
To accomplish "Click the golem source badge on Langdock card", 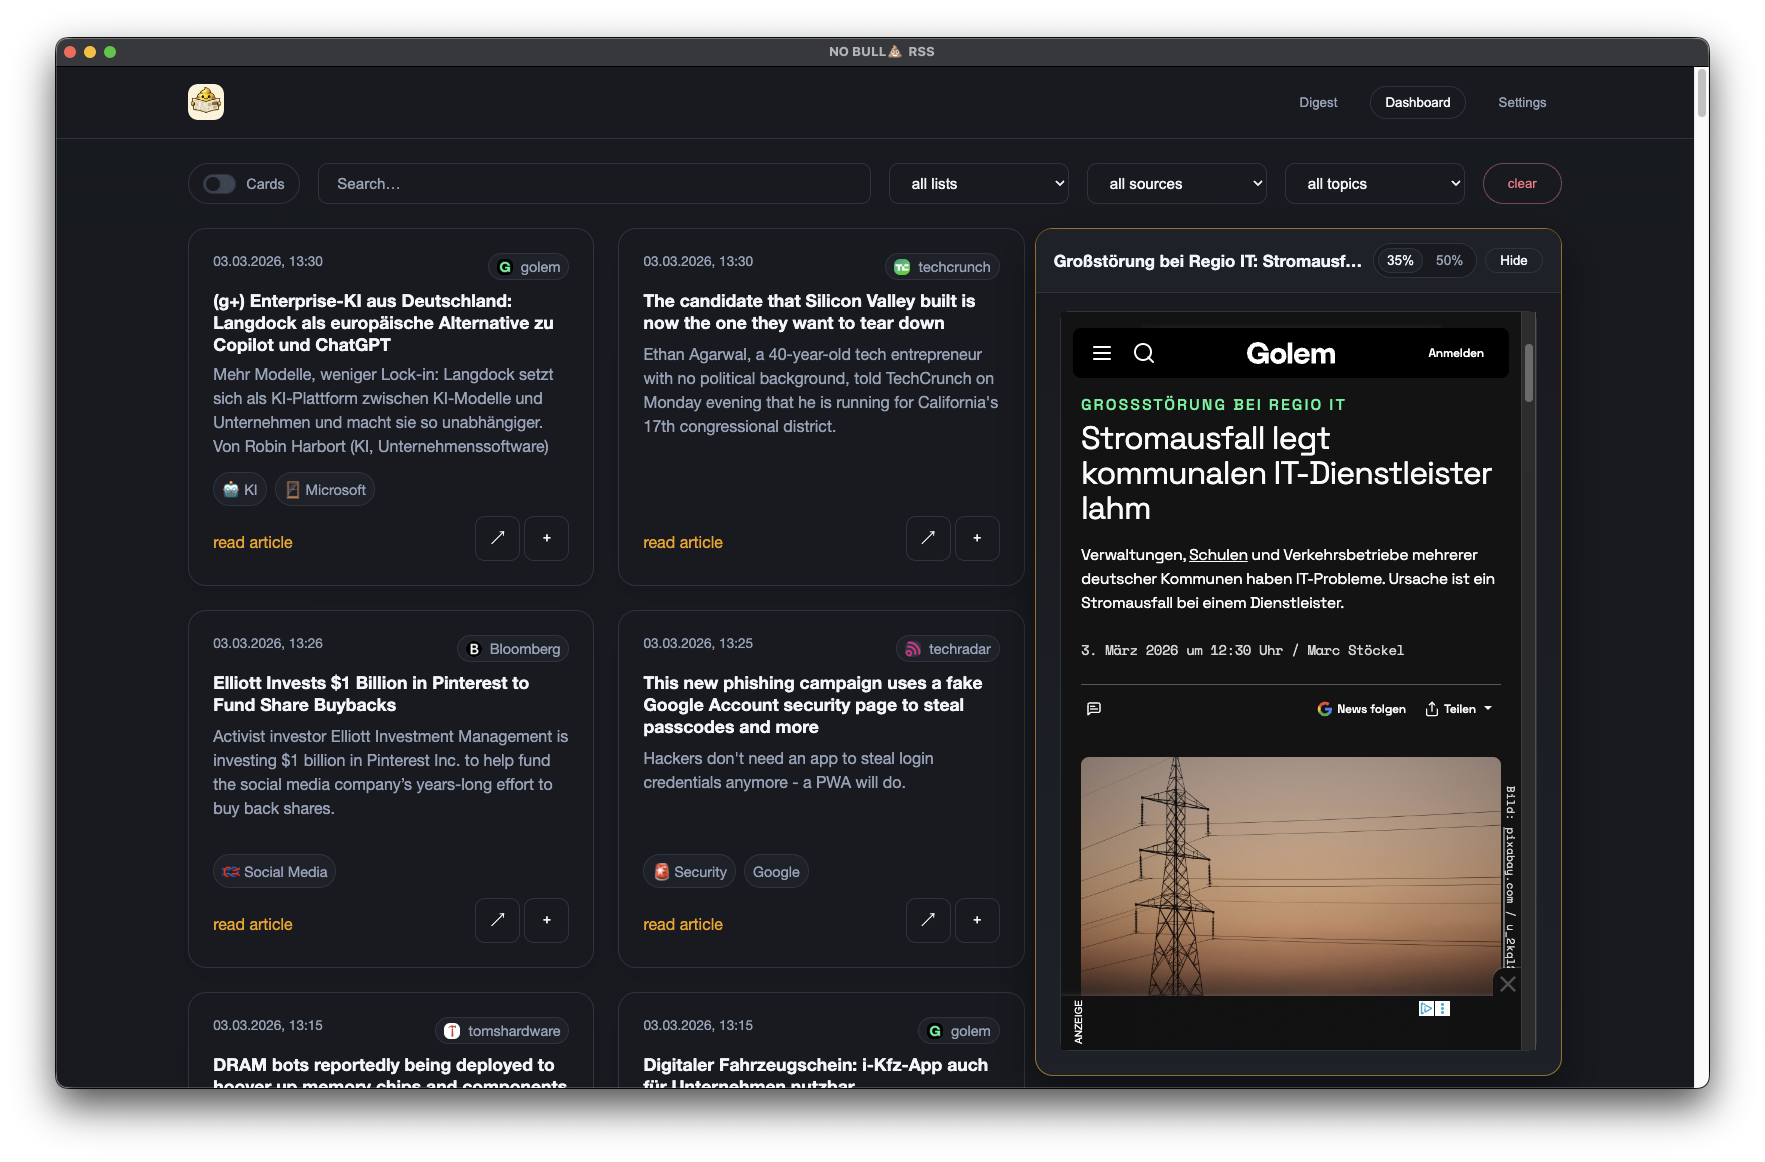I will (x=528, y=267).
